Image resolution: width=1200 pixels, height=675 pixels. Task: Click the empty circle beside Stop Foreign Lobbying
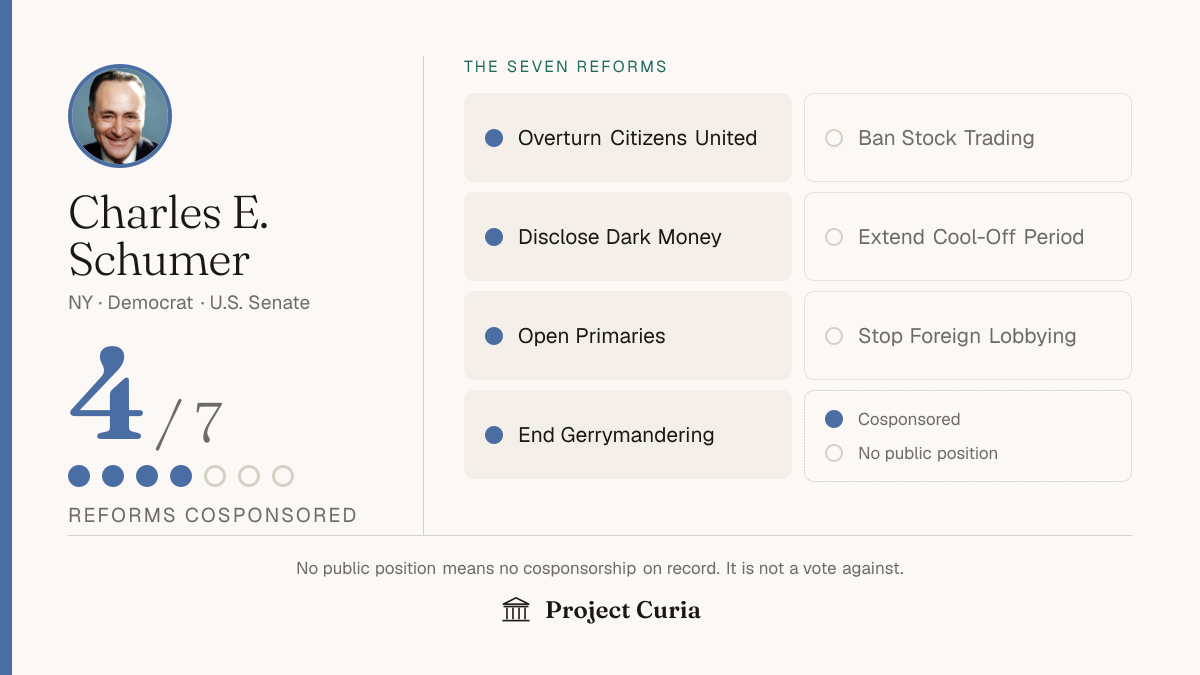[x=834, y=336]
